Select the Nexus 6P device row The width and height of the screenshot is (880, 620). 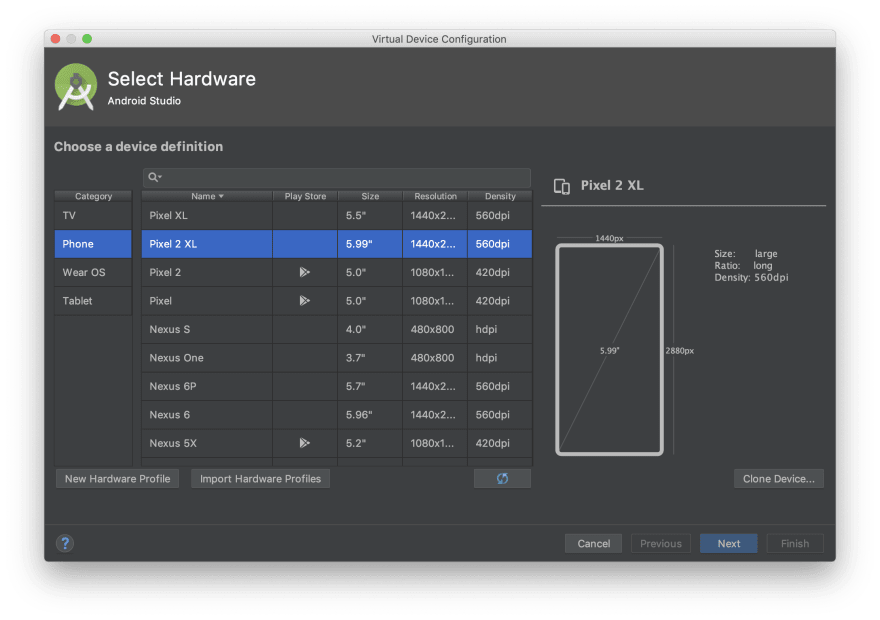[x=337, y=387]
